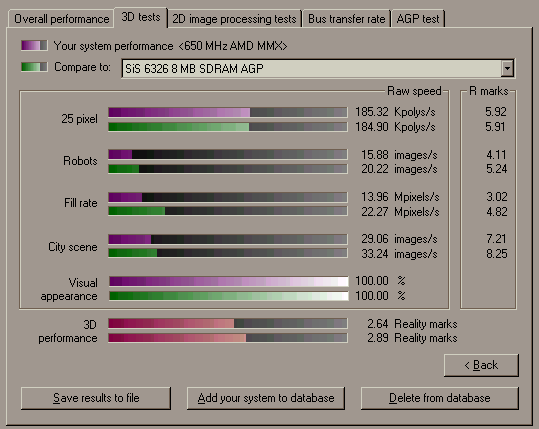
Task: Click the purple Robots result bar
Action: click(x=228, y=154)
